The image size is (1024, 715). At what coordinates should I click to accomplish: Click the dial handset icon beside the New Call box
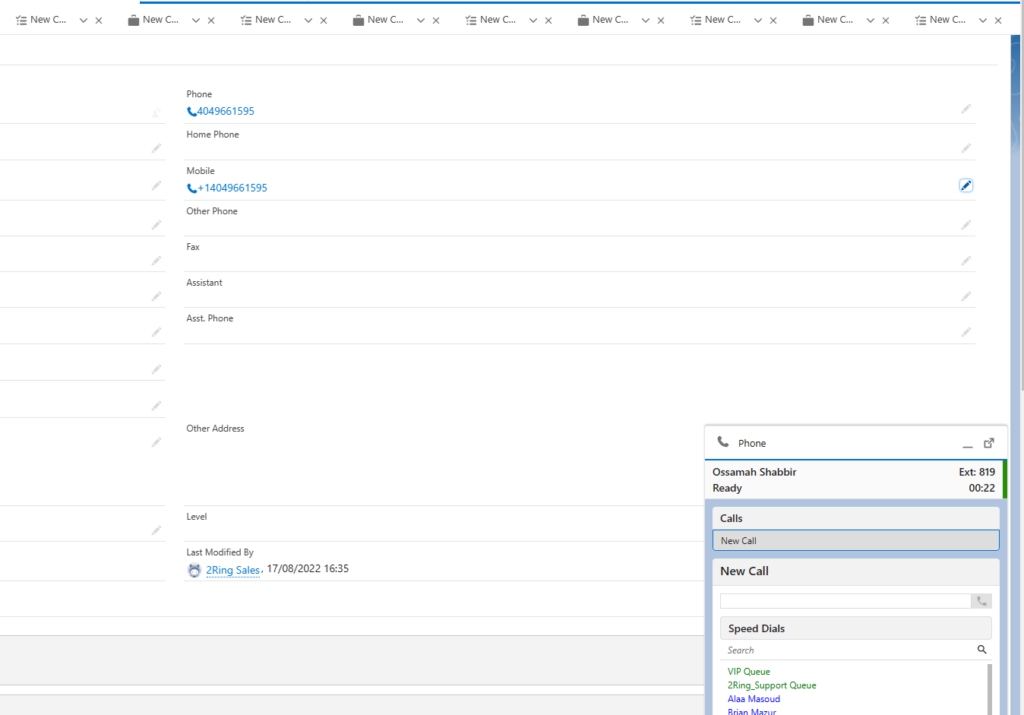pos(981,600)
